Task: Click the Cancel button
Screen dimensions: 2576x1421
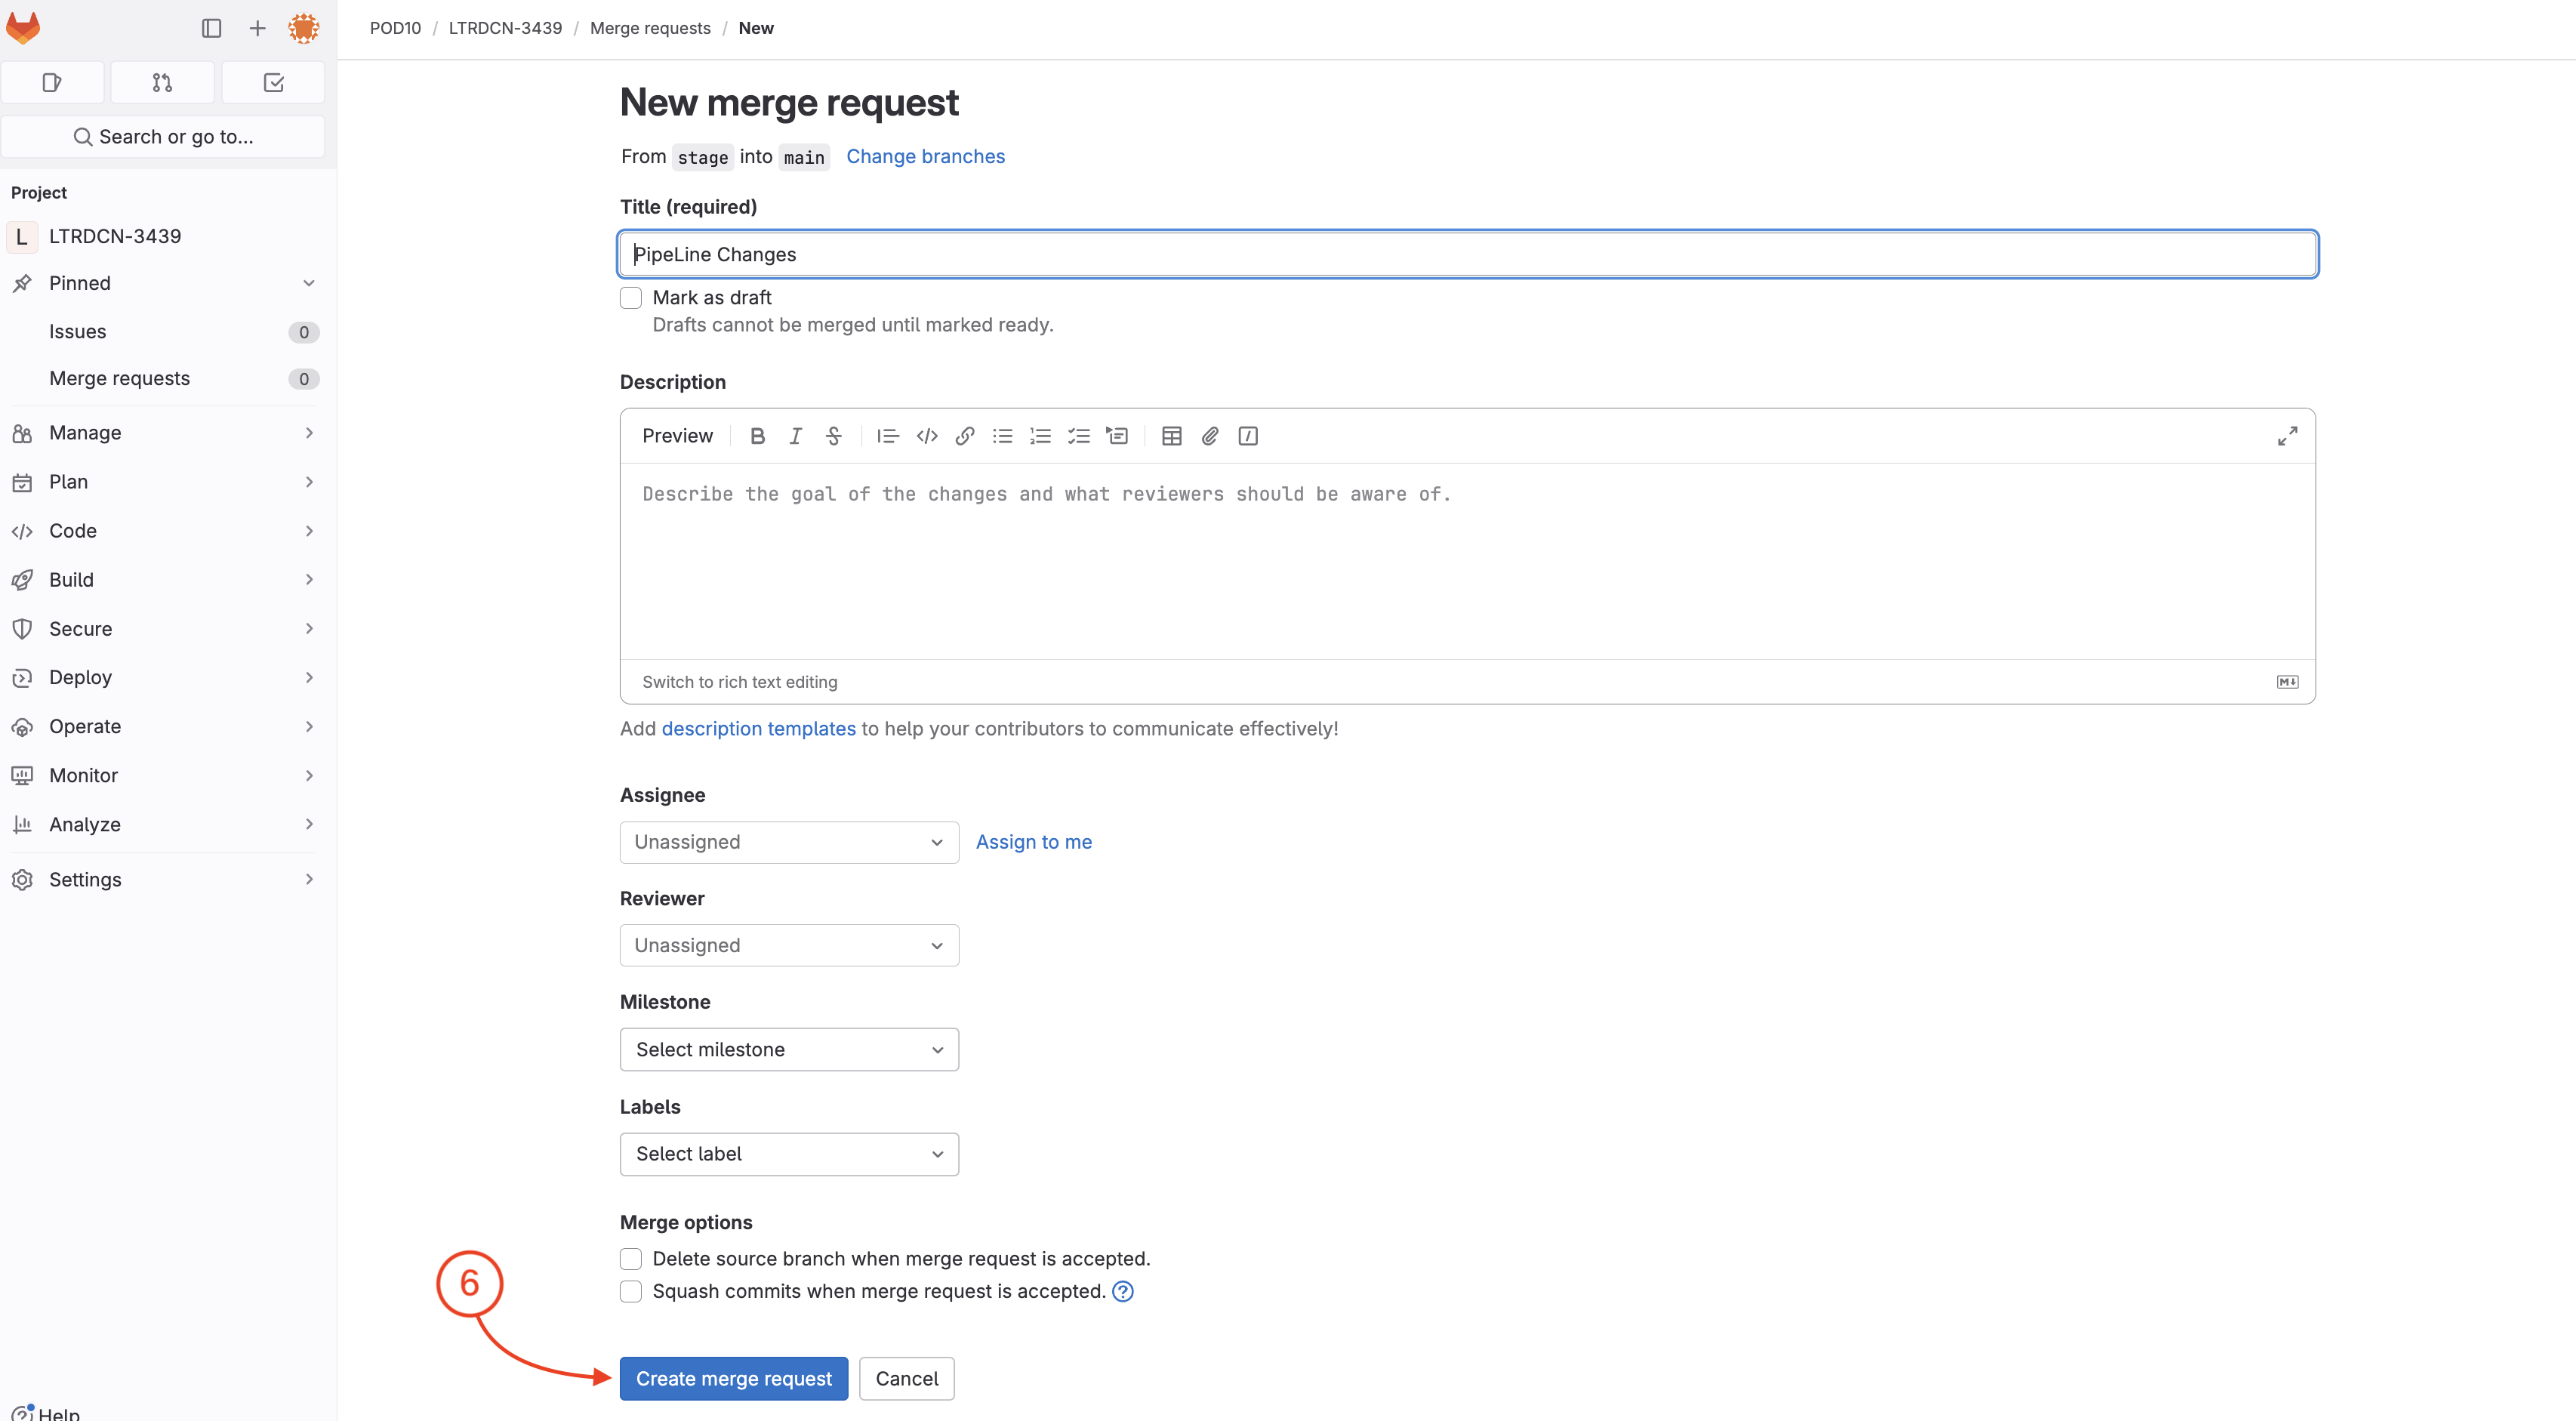Action: pos(906,1378)
